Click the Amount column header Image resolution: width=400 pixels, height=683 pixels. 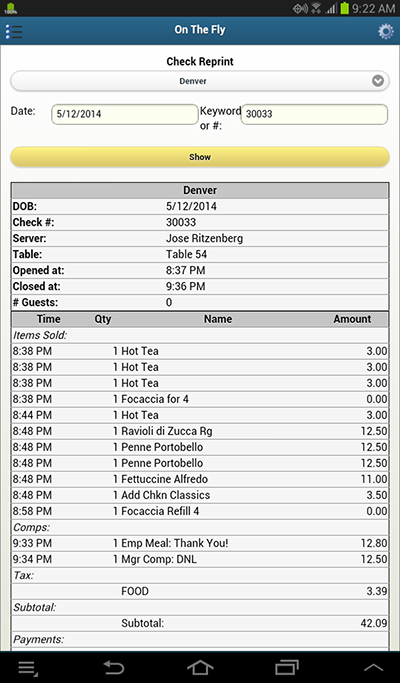pyautogui.click(x=352, y=319)
